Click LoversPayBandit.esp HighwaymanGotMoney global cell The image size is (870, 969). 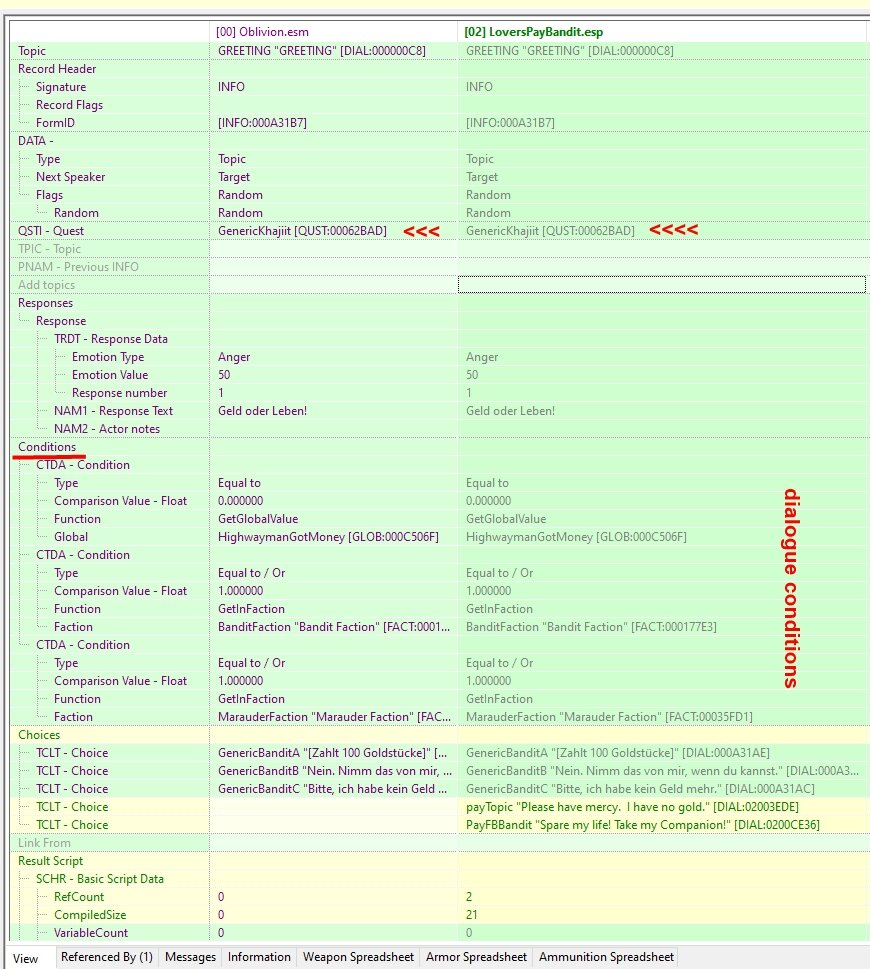tap(662, 536)
